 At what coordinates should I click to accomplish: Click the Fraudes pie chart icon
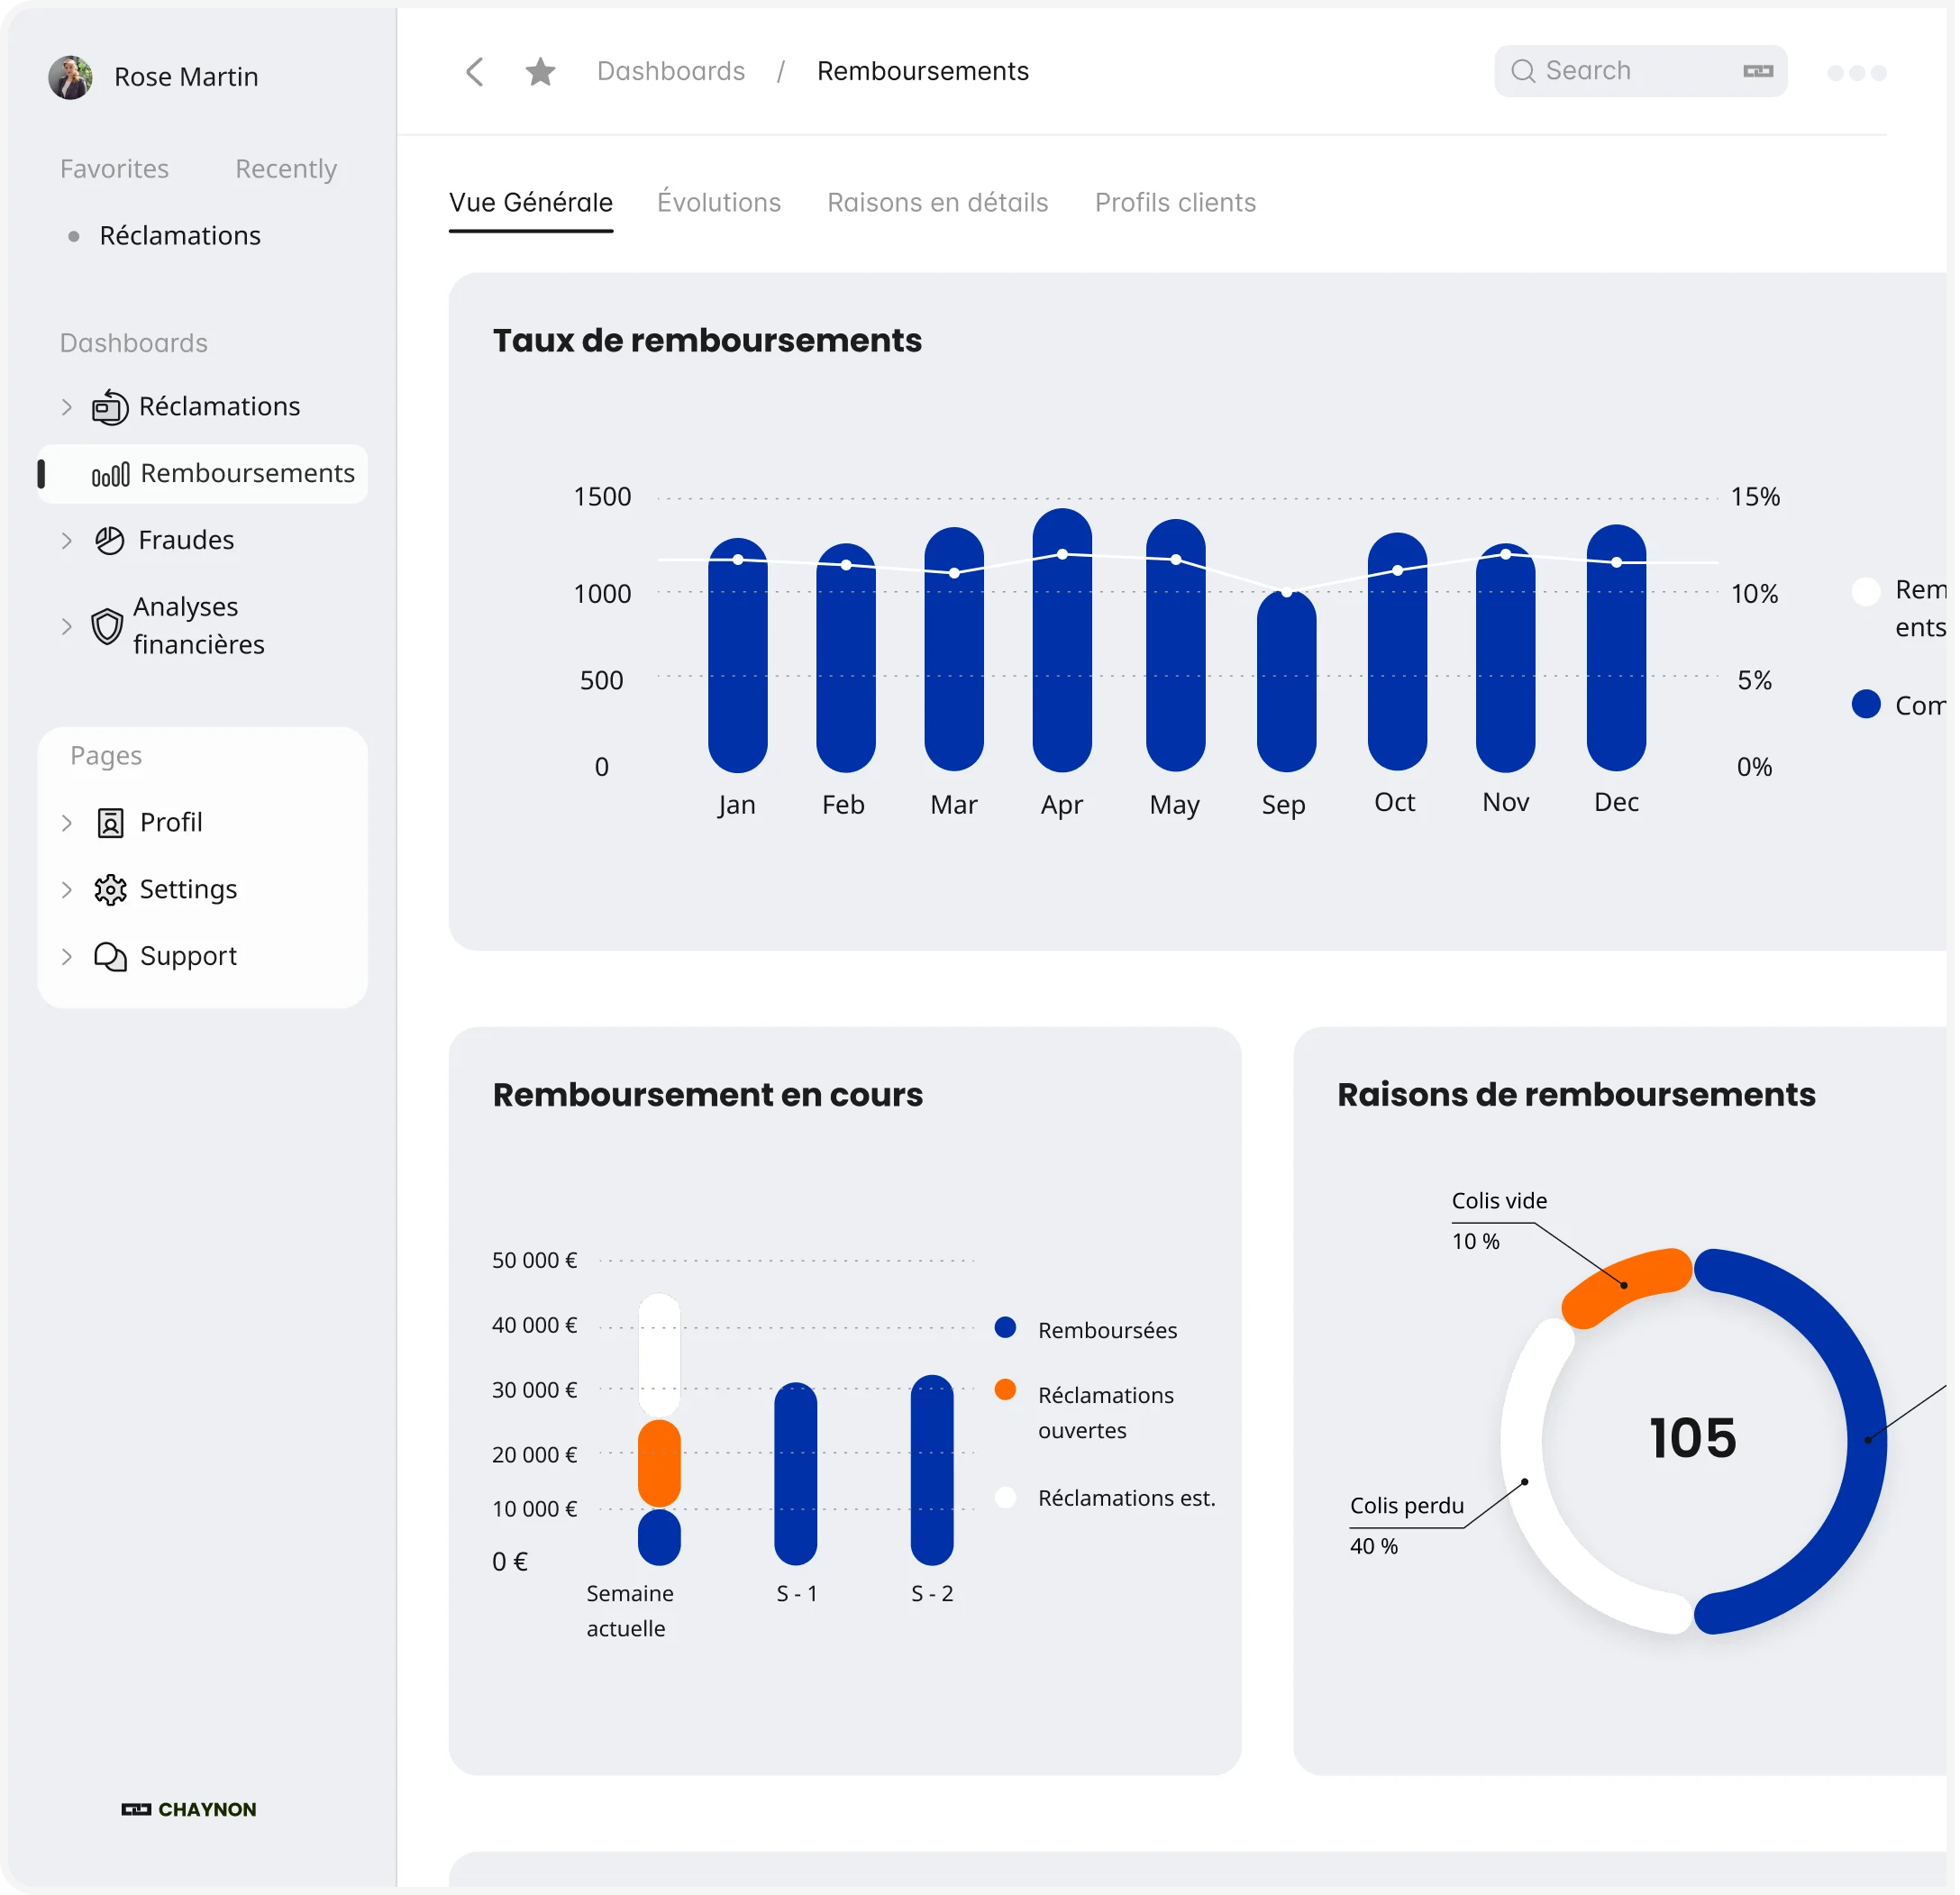pyautogui.click(x=109, y=541)
